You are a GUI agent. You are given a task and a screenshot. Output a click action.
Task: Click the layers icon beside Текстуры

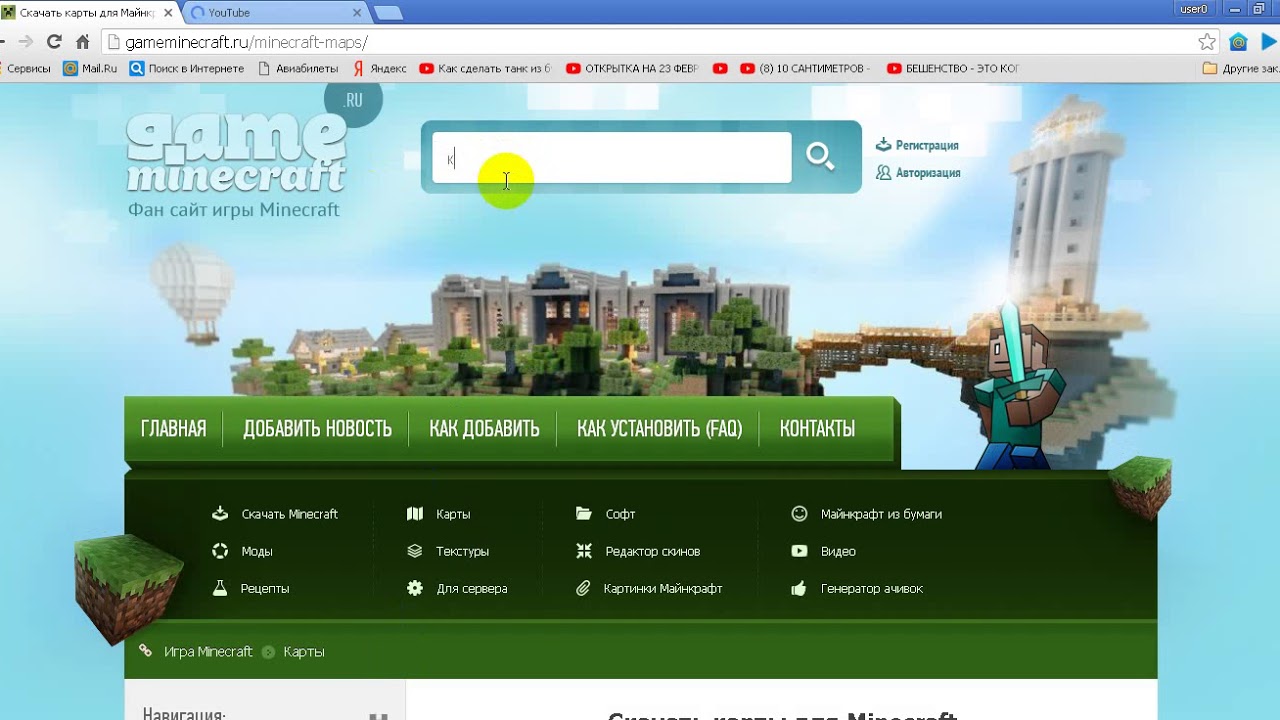pyautogui.click(x=415, y=551)
